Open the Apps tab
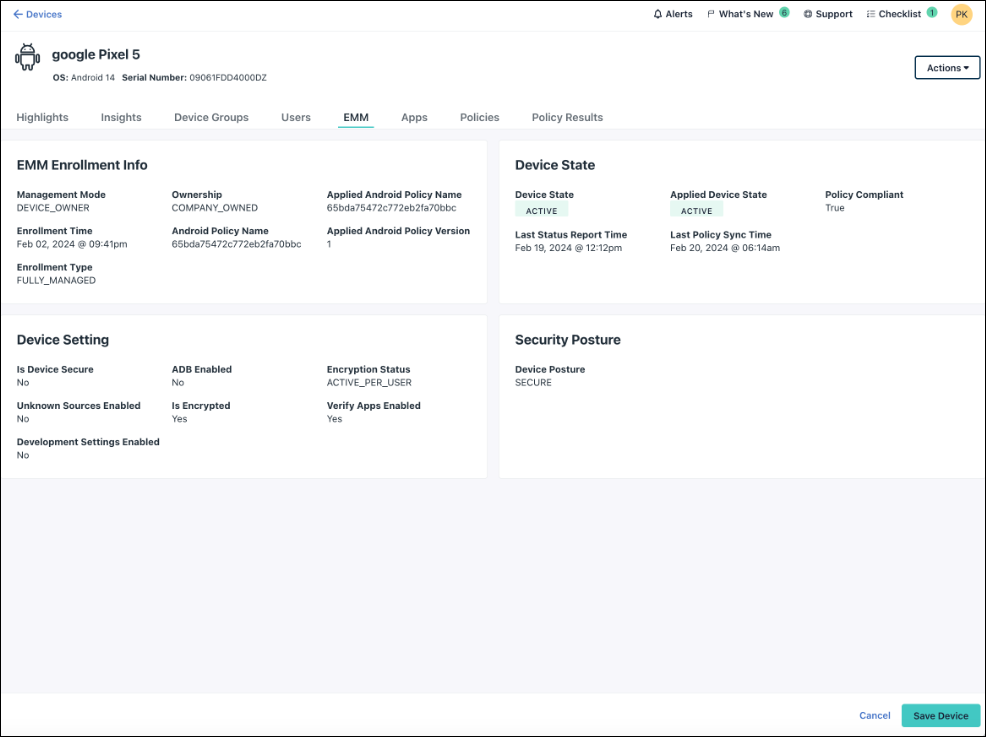The image size is (986, 737). click(x=414, y=117)
